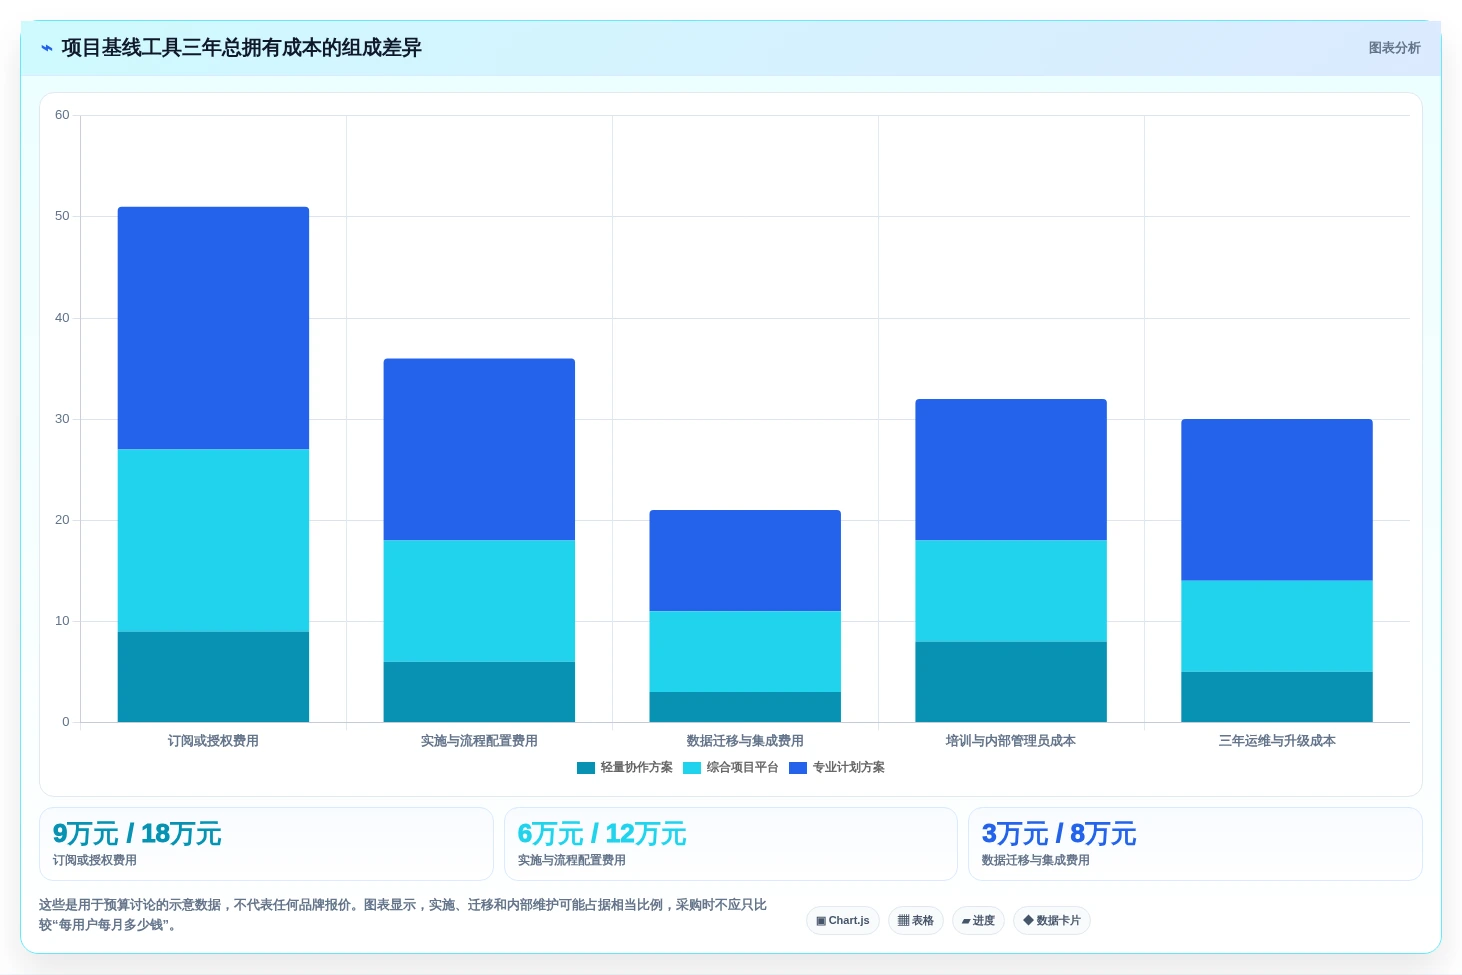
Task: Toggle the 轻量协作方案 legend swatch
Action: click(586, 768)
